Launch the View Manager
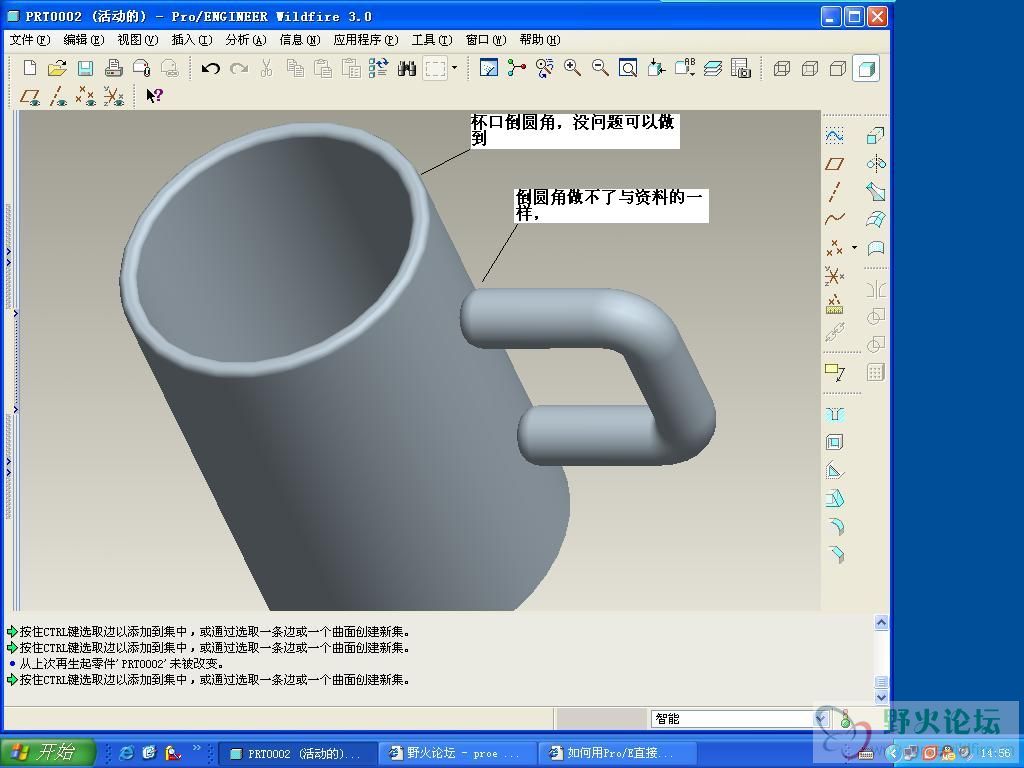 coord(741,68)
